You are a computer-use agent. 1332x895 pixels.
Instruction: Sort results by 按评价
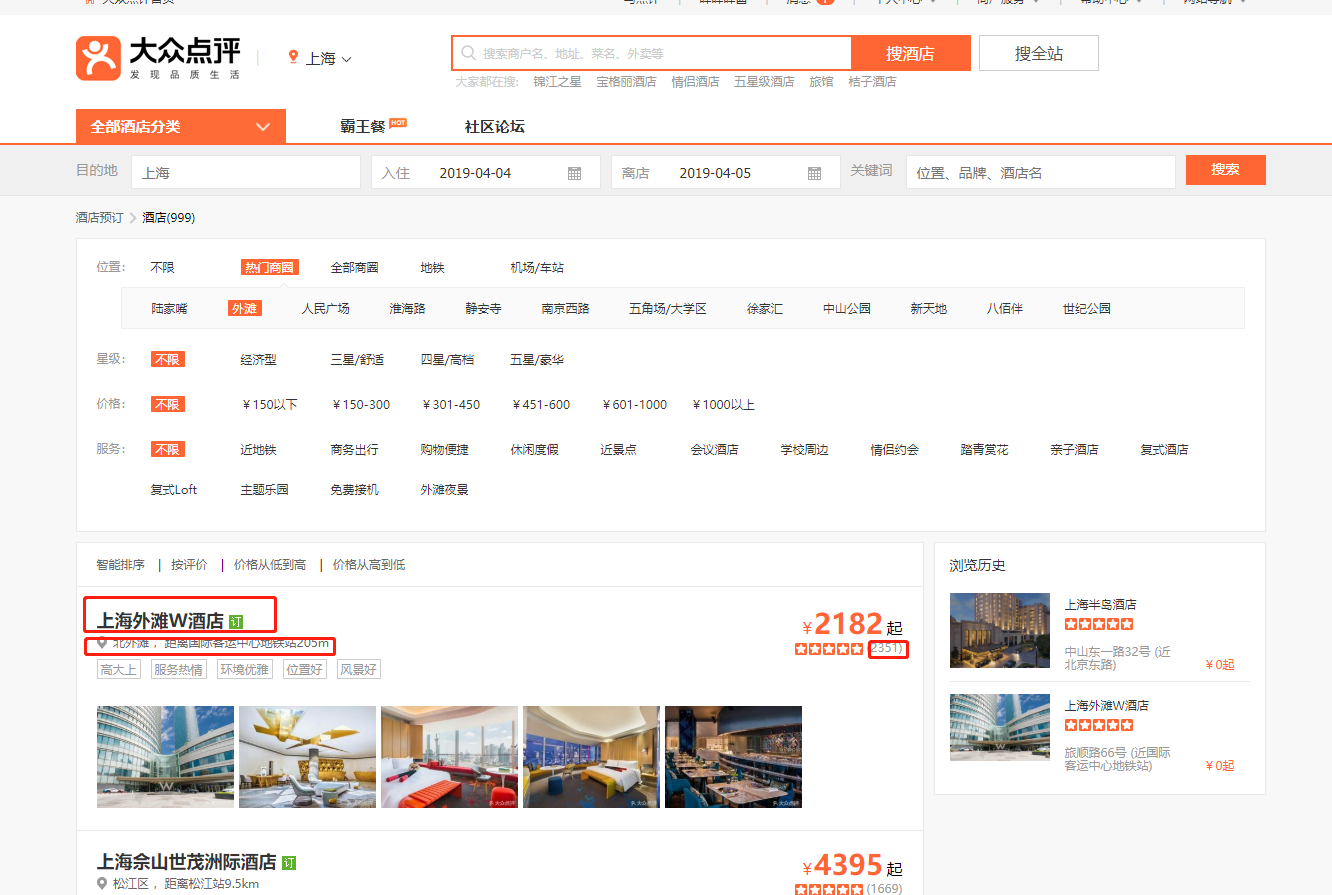coord(189,564)
